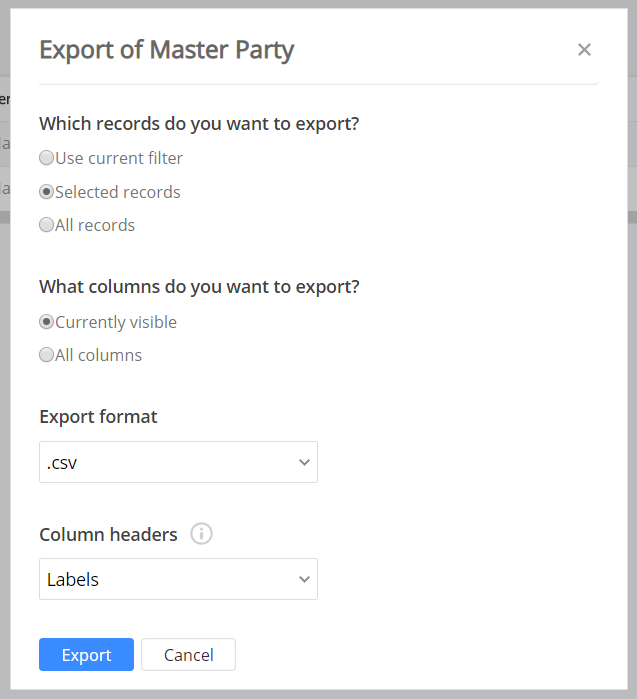Click the 'Which records do you want to export?' heading
The image size is (637, 699).
click(x=199, y=124)
